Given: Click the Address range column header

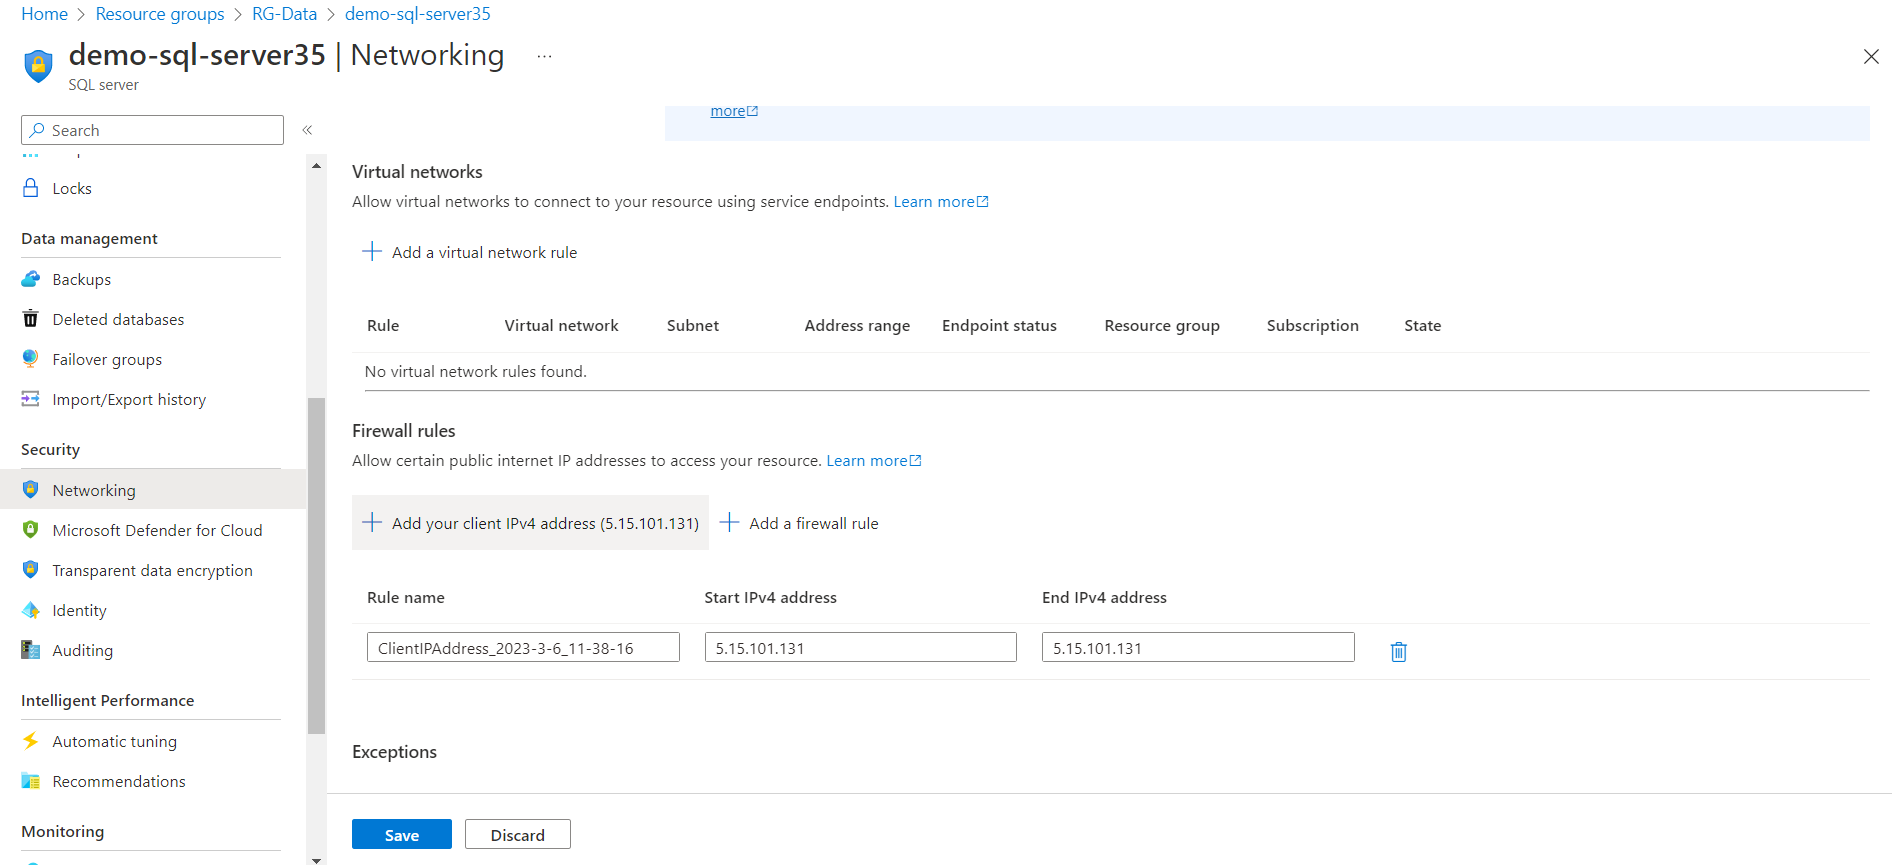Looking at the screenshot, I should [857, 325].
